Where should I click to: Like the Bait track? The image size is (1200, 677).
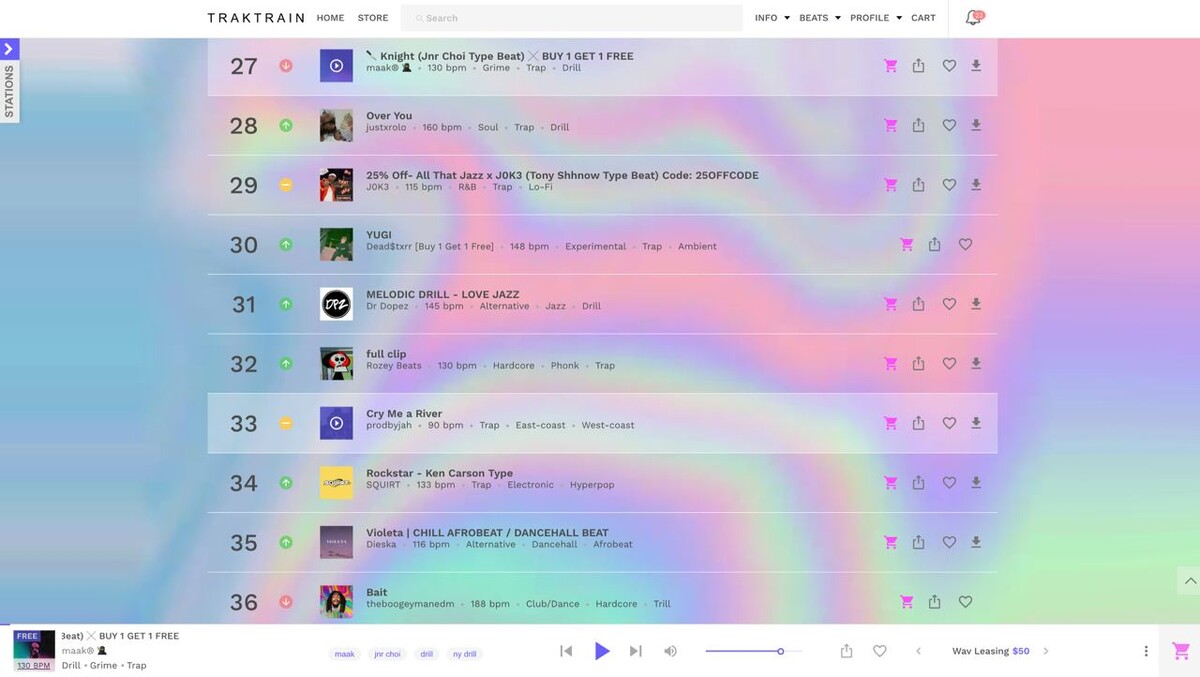tap(965, 602)
